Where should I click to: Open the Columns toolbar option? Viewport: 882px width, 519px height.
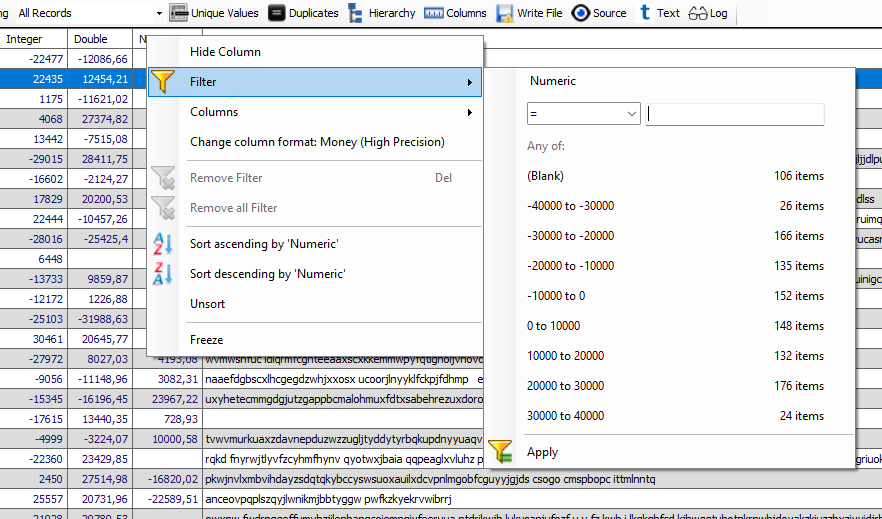point(434,13)
